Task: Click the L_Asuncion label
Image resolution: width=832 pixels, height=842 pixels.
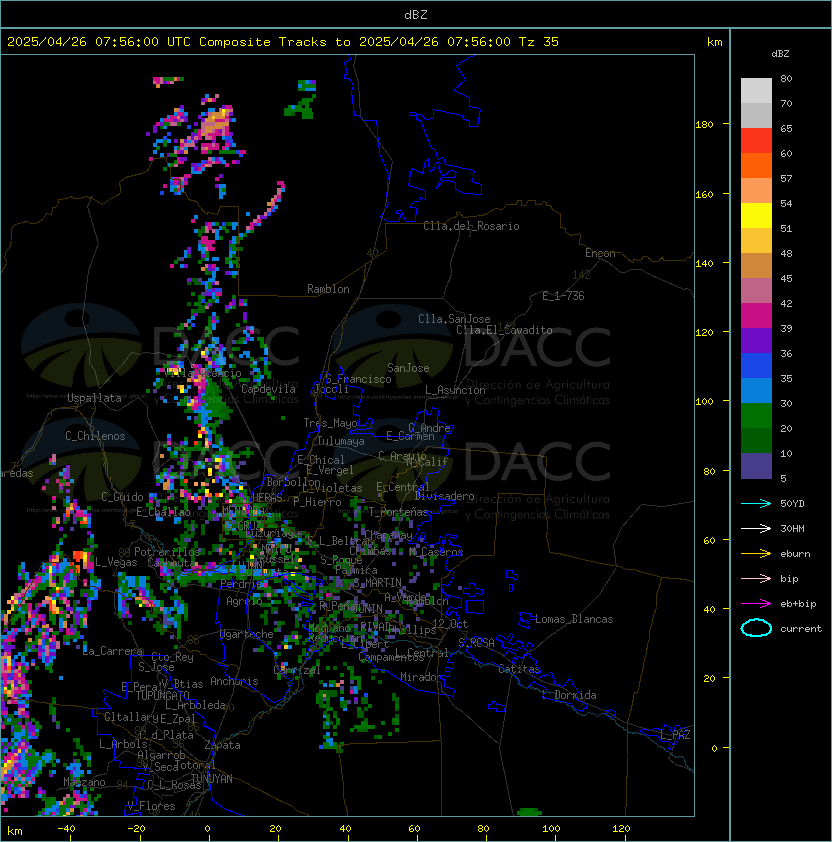Action: 455,390
